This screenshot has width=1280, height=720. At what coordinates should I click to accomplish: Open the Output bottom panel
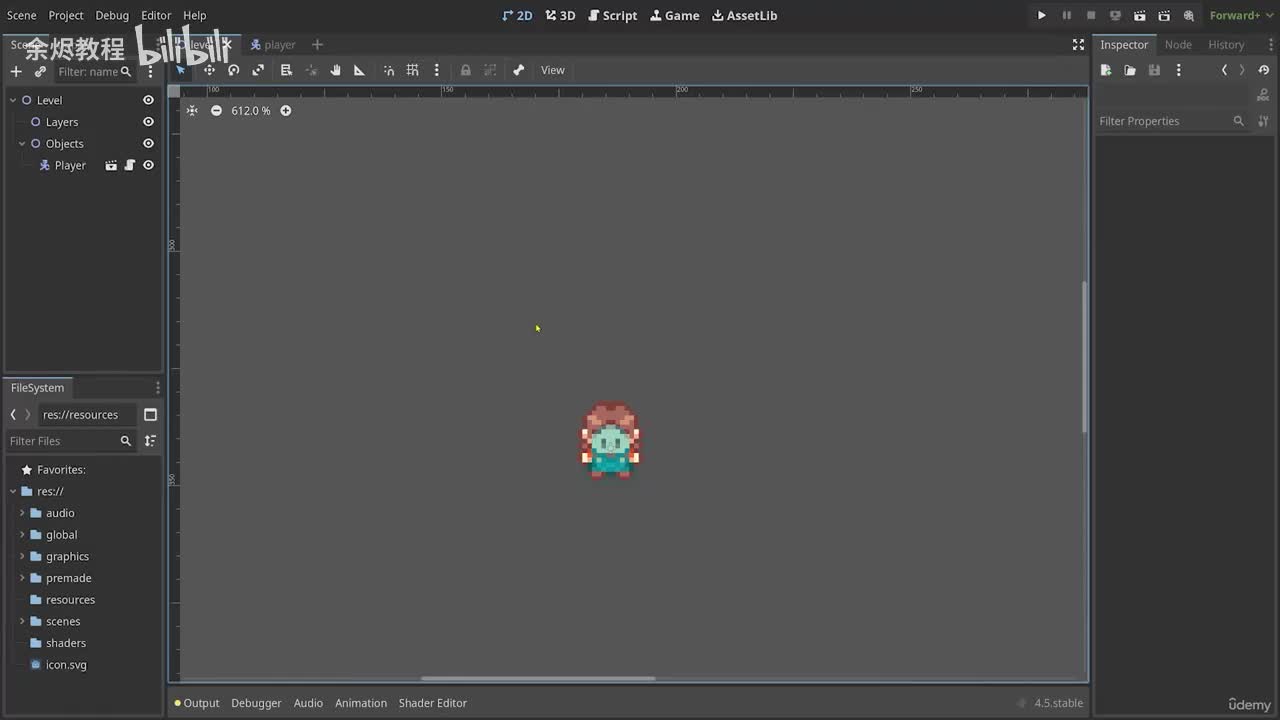point(197,703)
